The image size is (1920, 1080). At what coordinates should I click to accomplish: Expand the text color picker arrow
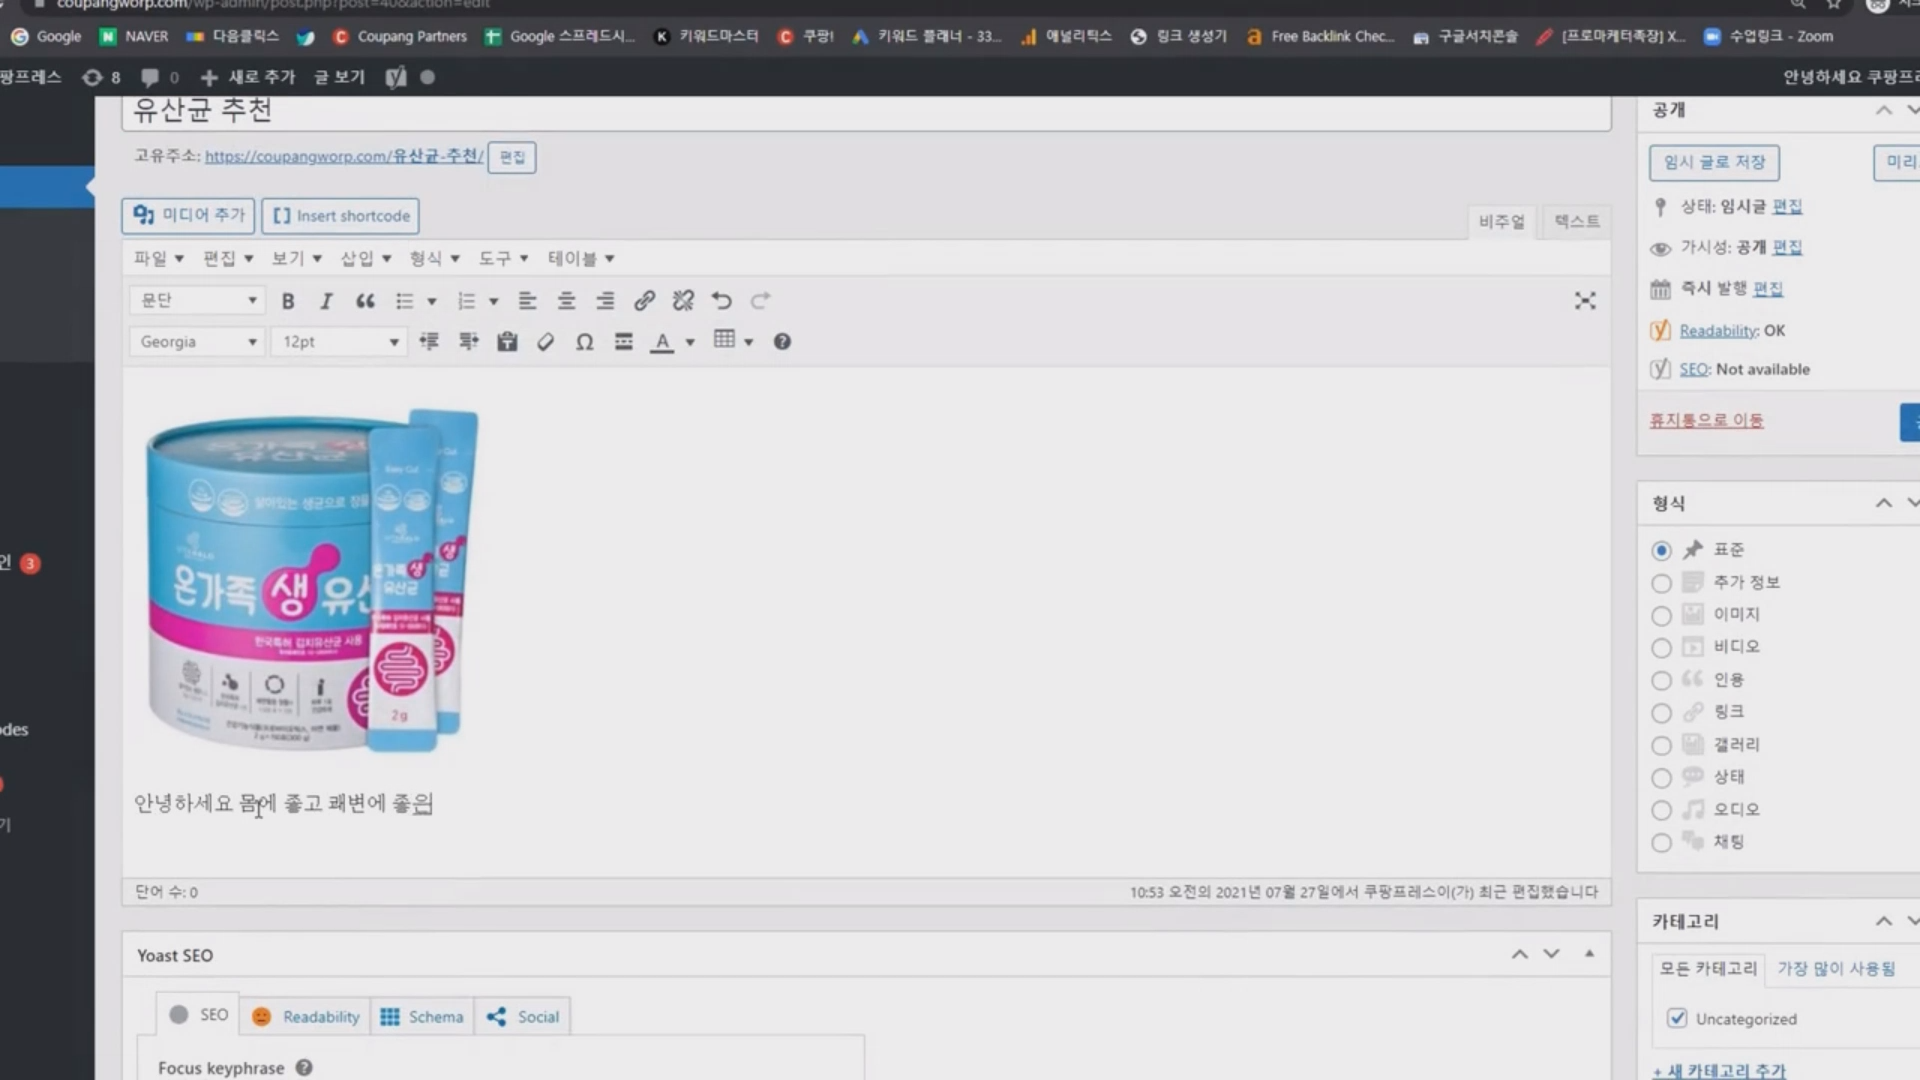(690, 342)
